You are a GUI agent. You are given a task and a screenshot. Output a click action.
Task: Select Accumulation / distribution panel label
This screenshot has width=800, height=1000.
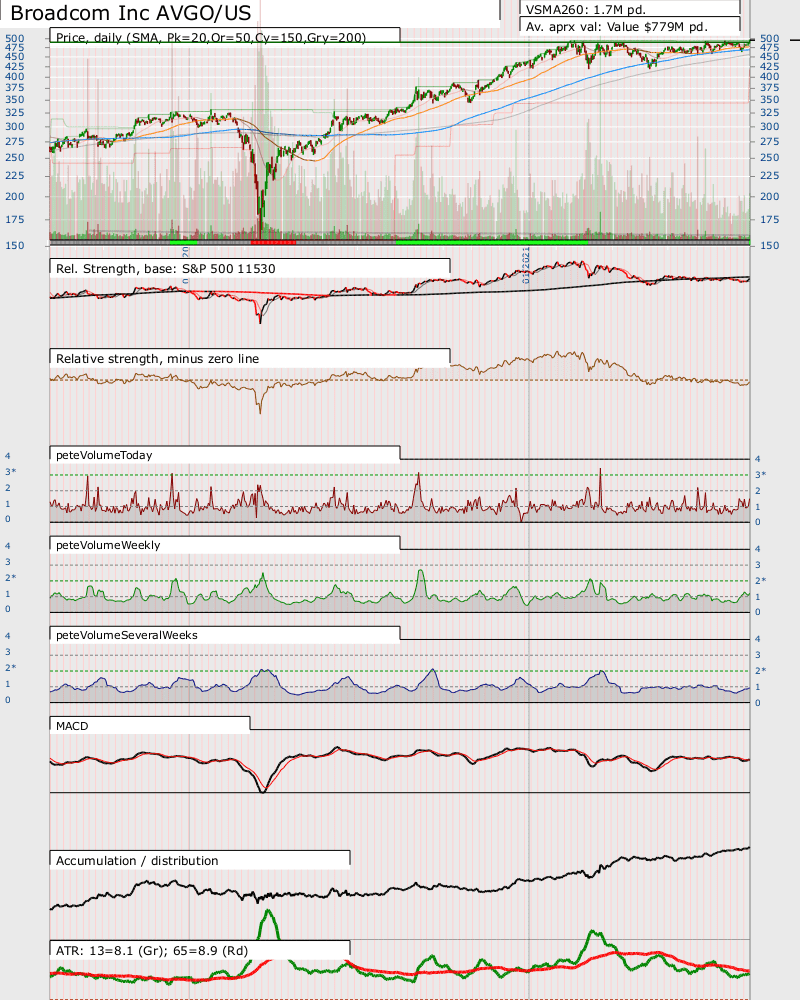tap(137, 860)
